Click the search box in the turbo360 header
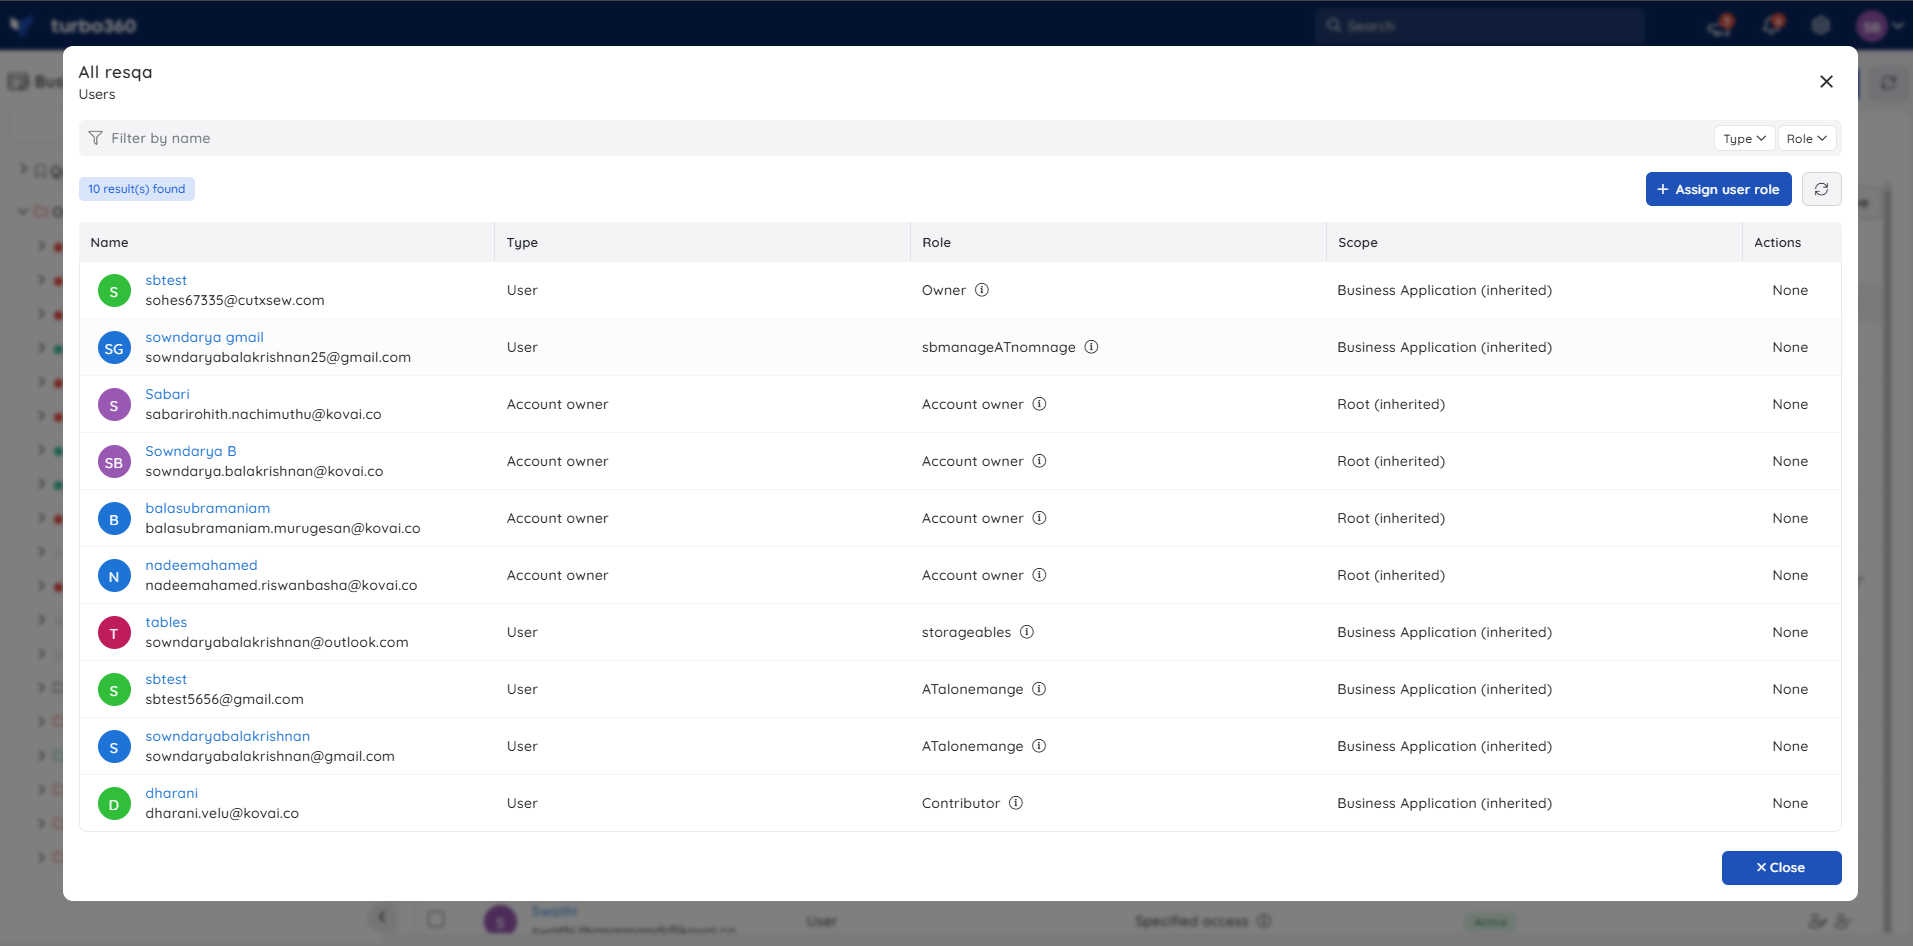 pos(1480,25)
